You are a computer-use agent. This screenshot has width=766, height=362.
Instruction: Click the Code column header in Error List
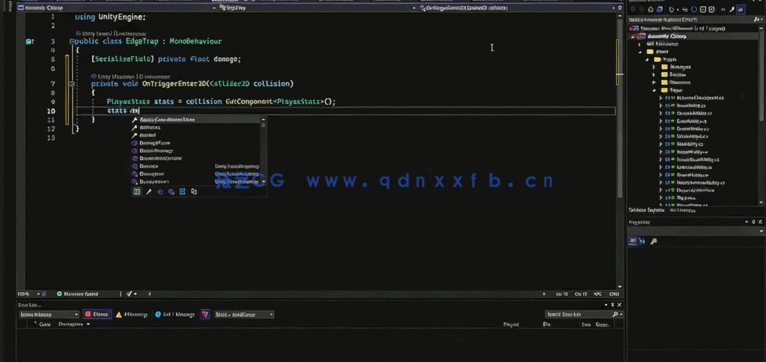[x=45, y=324]
